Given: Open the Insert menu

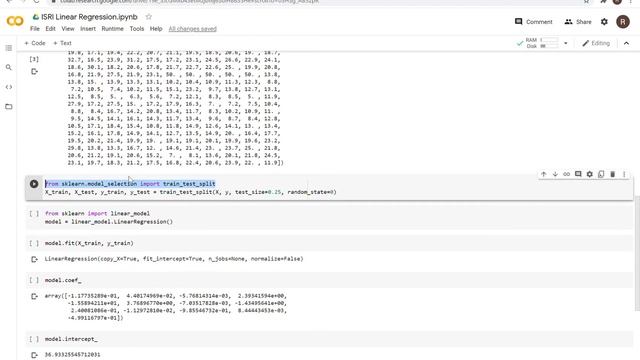Looking at the screenshot, I should point(88,29).
